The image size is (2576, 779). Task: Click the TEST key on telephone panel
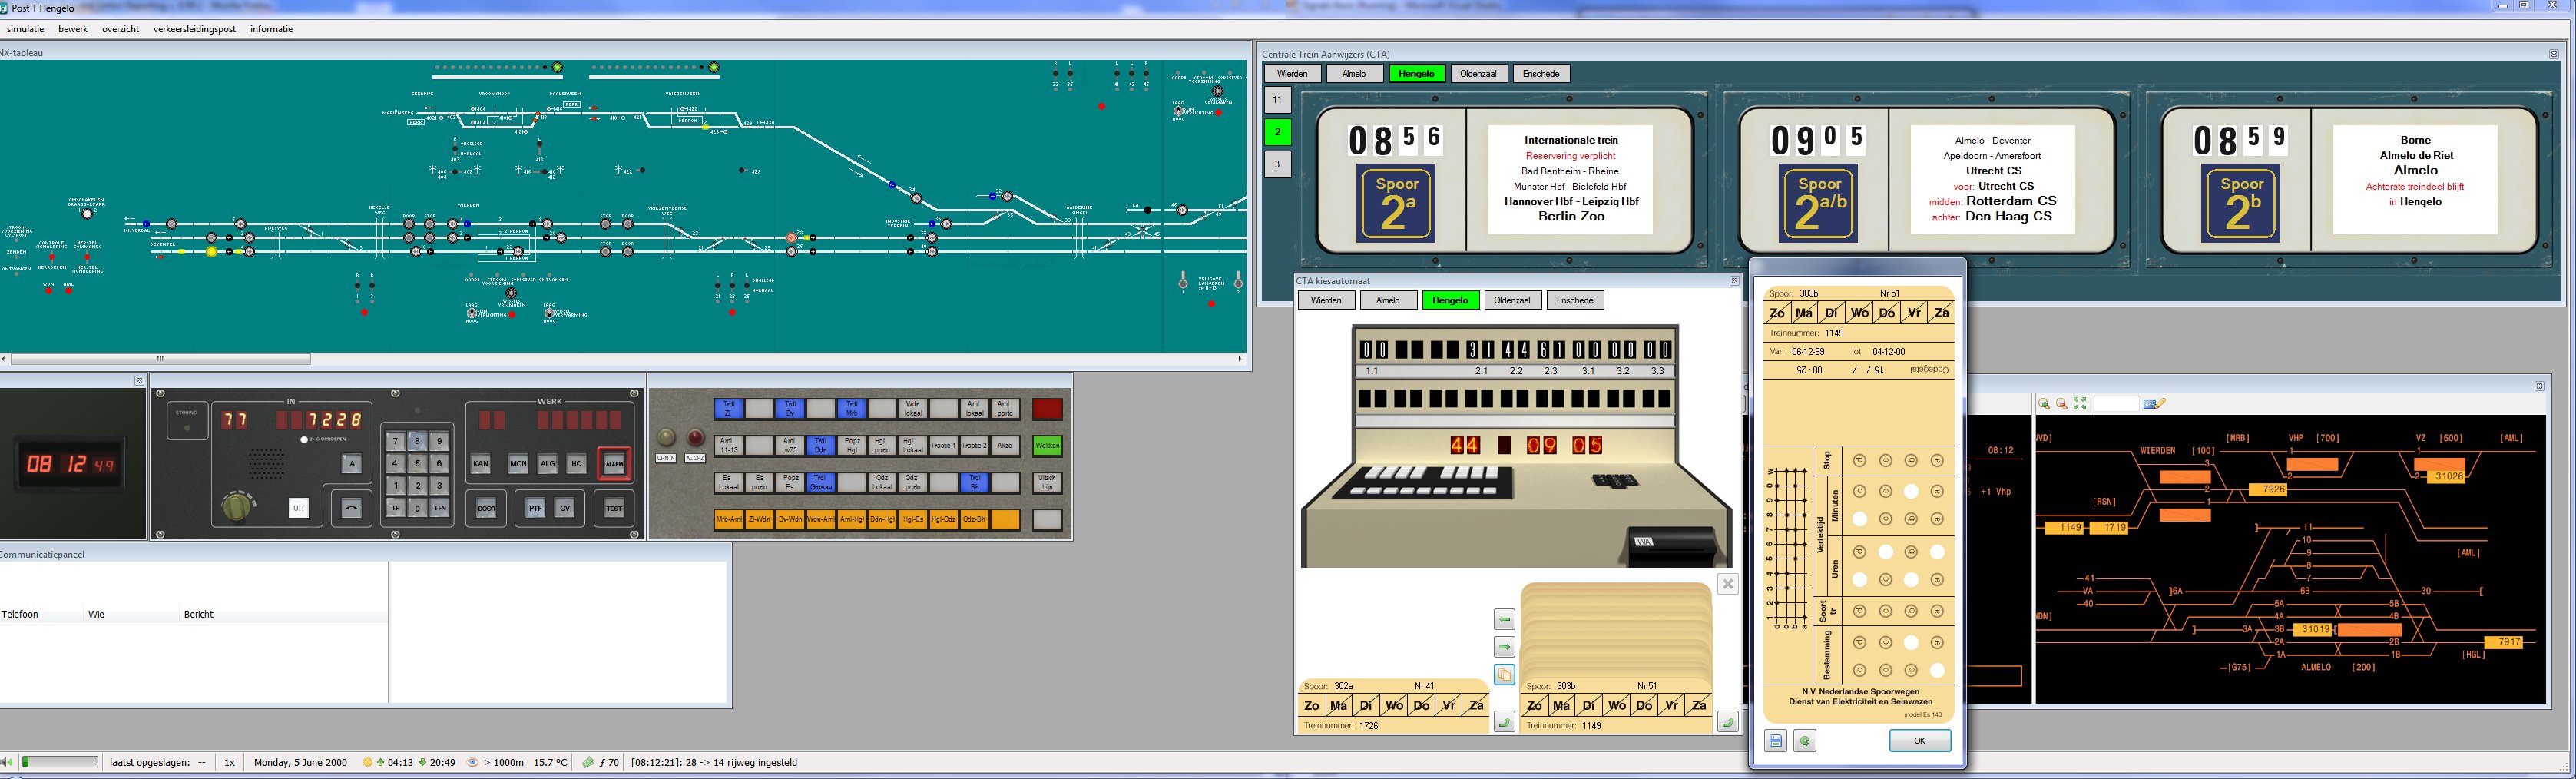[x=614, y=508]
